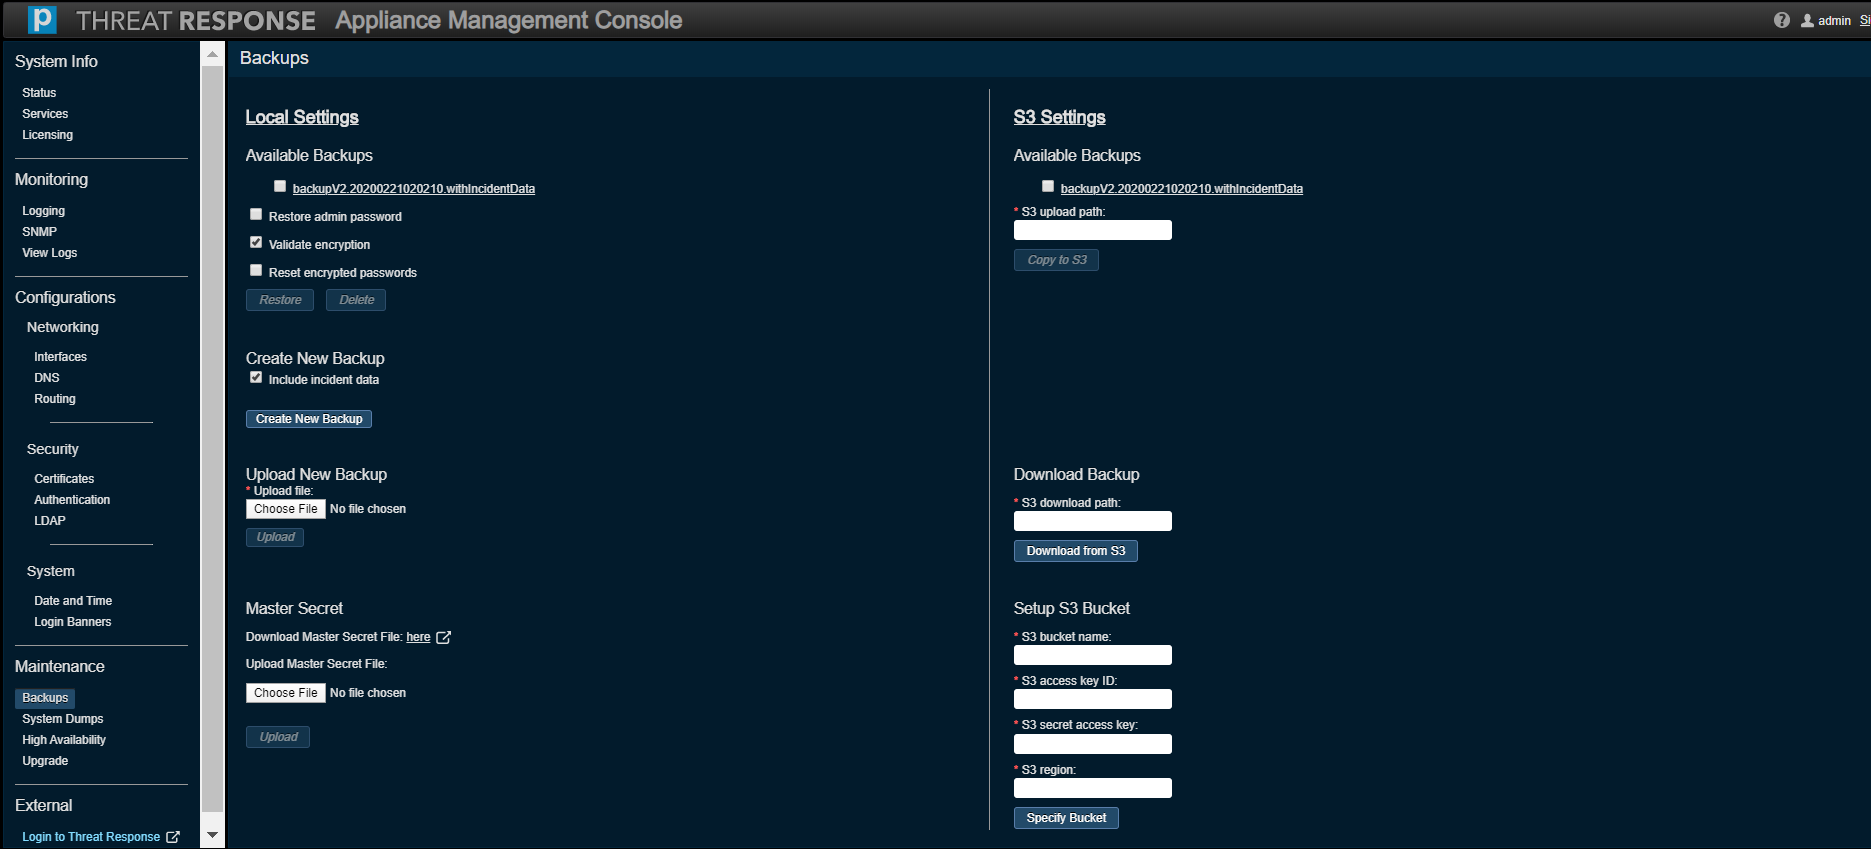Click Specify Bucket button

coord(1066,818)
